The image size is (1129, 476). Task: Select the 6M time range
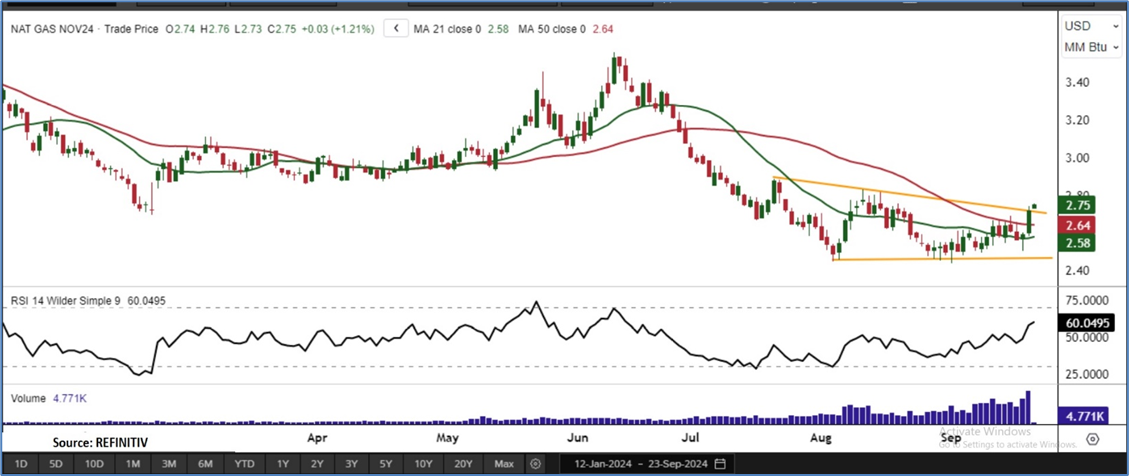[206, 463]
